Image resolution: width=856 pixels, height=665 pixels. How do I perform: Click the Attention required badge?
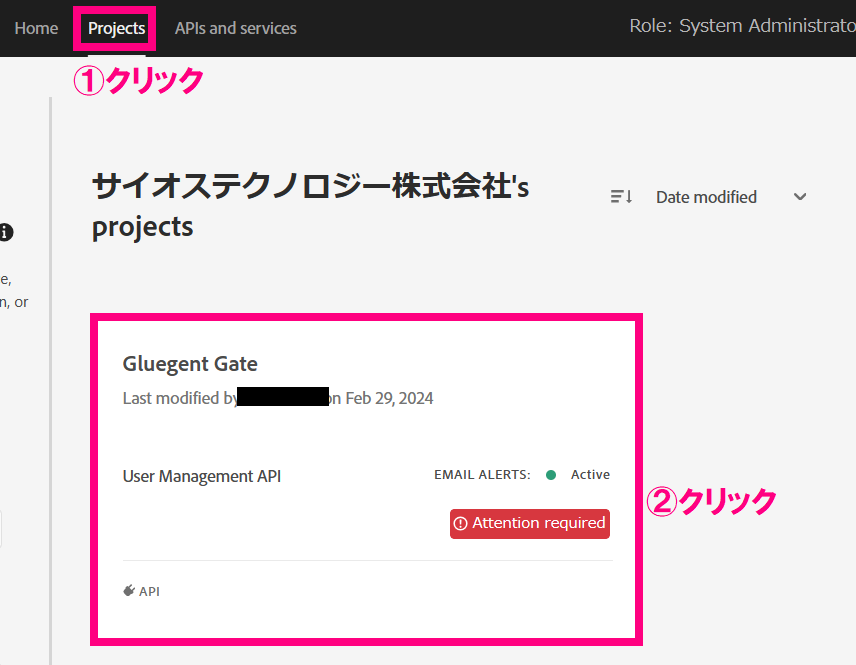pyautogui.click(x=530, y=524)
